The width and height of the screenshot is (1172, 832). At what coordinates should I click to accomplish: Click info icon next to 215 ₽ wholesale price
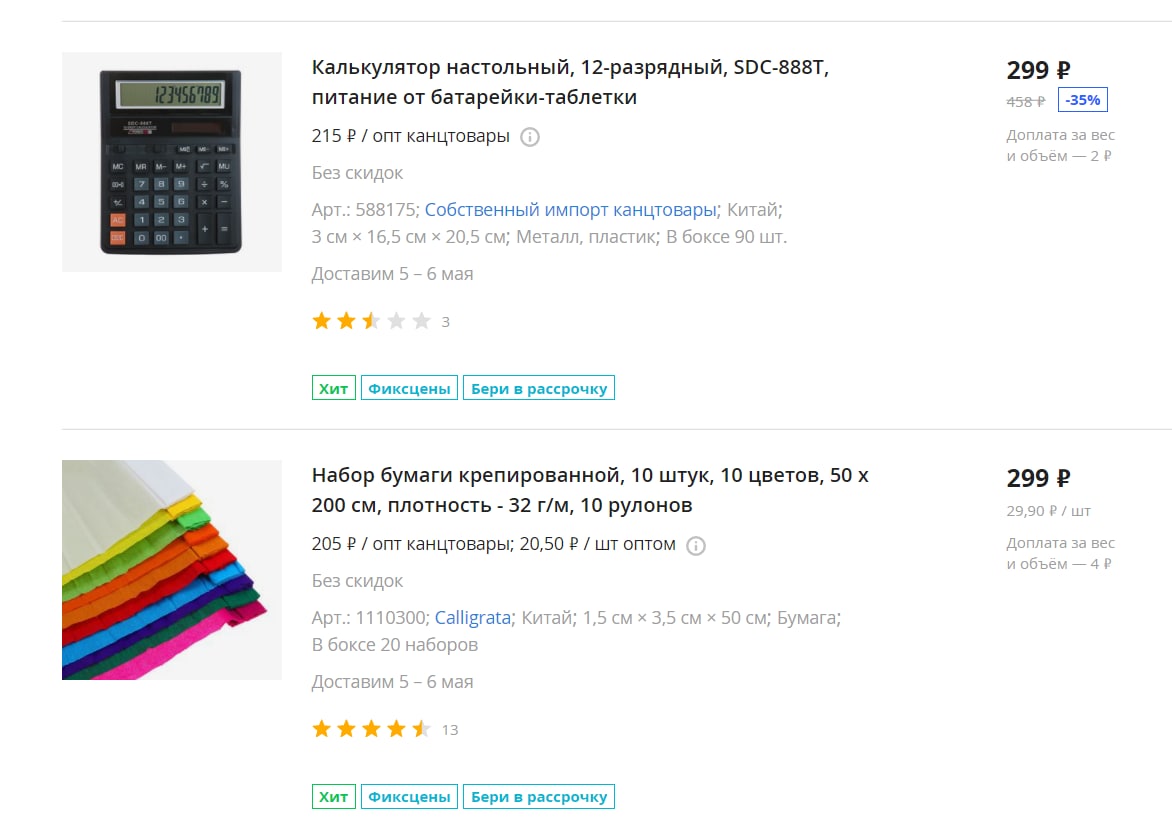click(x=530, y=137)
